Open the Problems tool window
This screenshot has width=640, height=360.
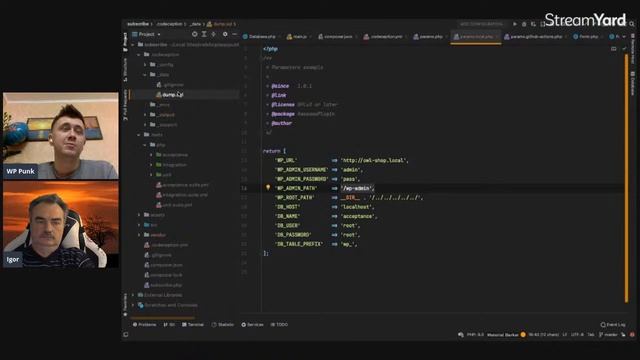(x=144, y=325)
